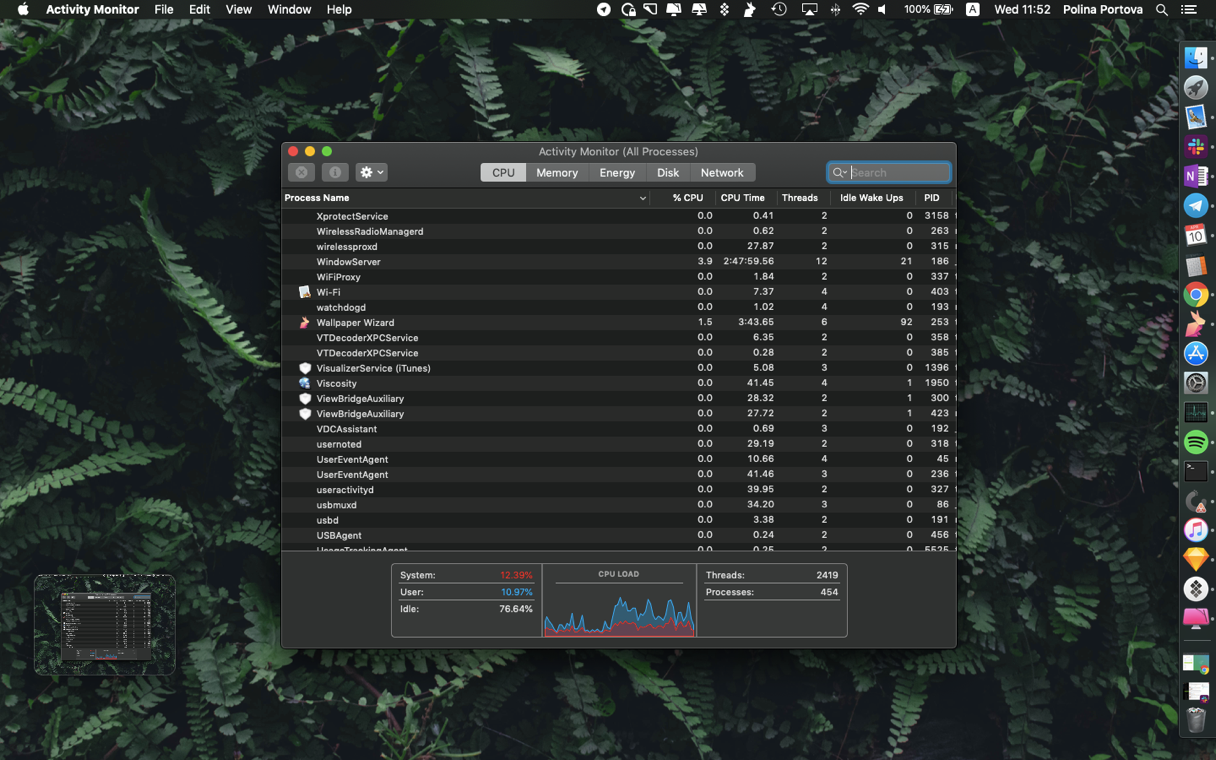Open the Help menu
Screen dimensions: 1216x760
click(x=339, y=9)
